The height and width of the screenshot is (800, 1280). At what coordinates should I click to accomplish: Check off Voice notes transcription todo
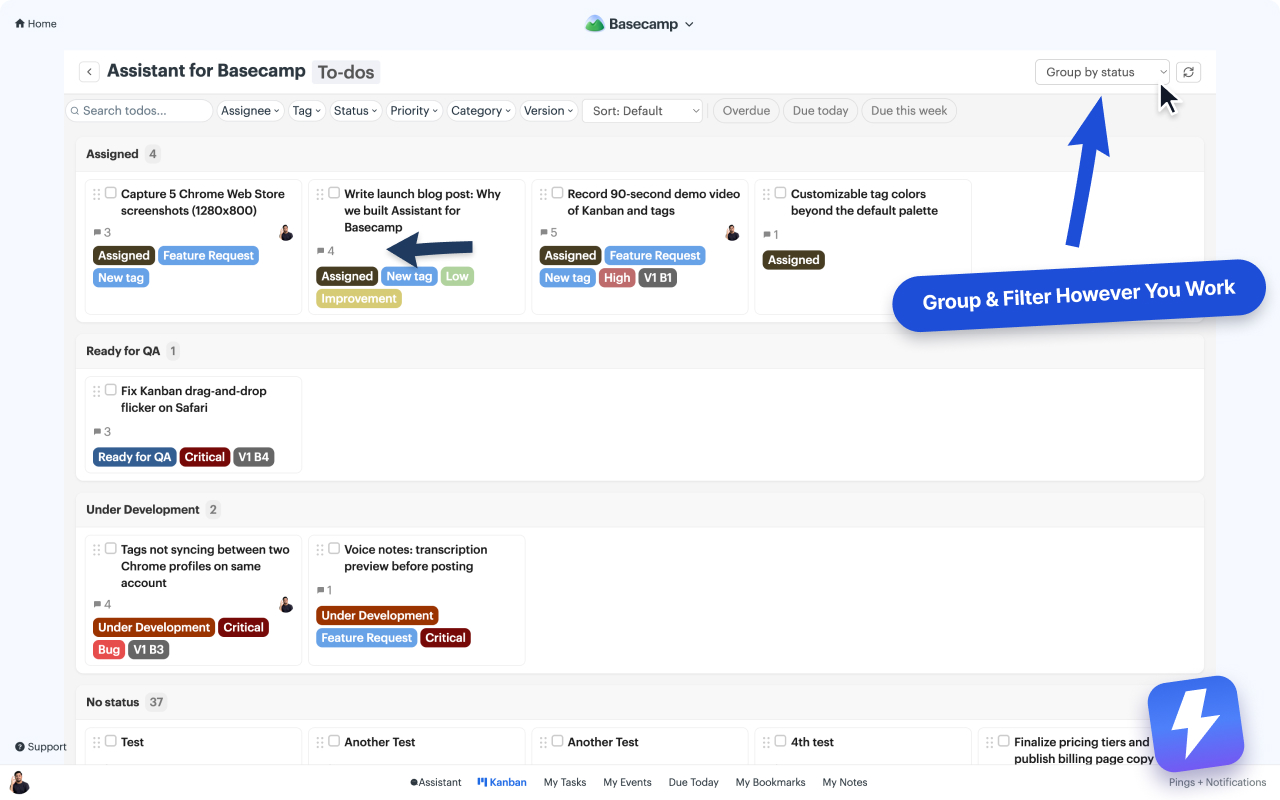click(x=334, y=548)
